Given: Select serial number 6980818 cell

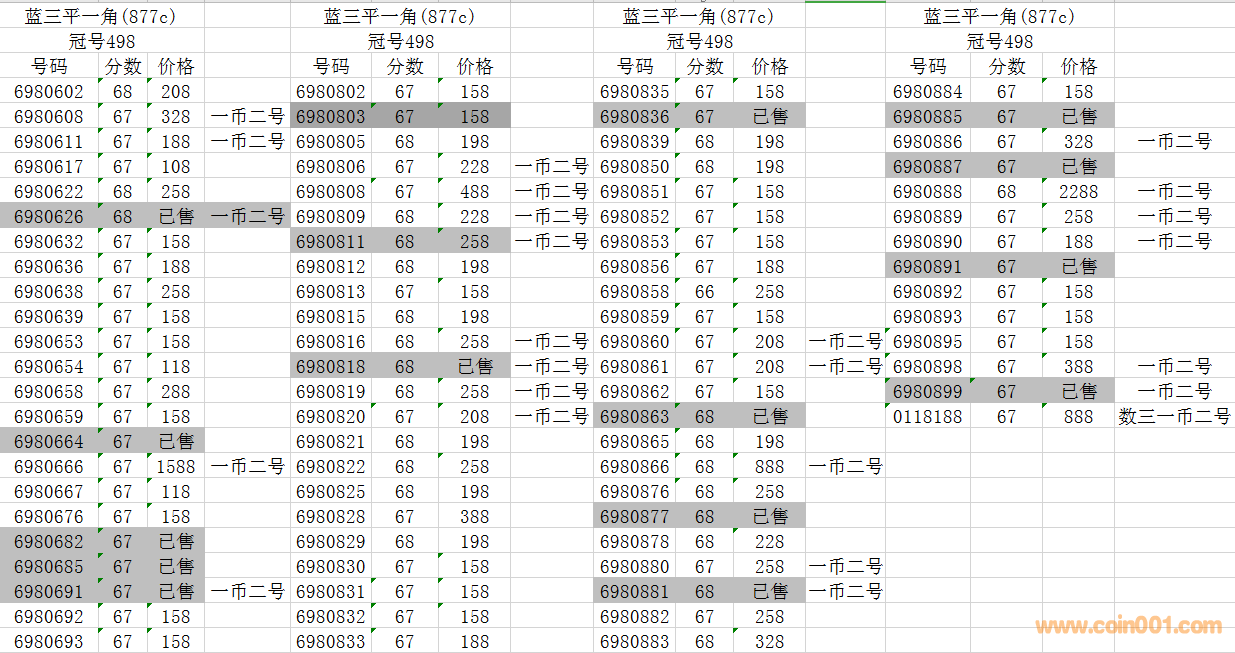Looking at the screenshot, I should click(331, 367).
